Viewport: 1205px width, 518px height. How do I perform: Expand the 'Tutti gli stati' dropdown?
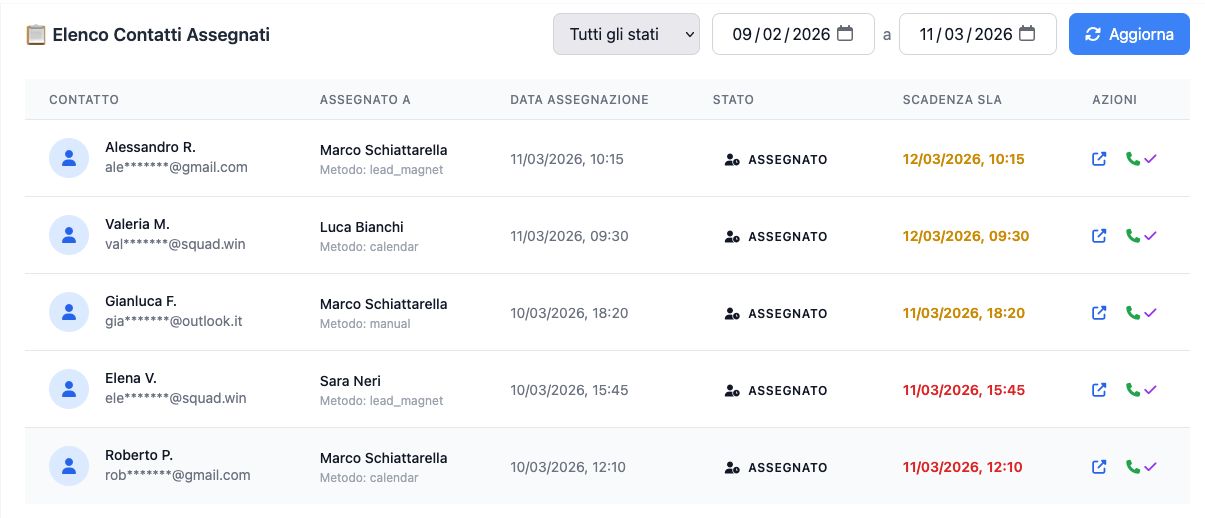[x=626, y=34]
